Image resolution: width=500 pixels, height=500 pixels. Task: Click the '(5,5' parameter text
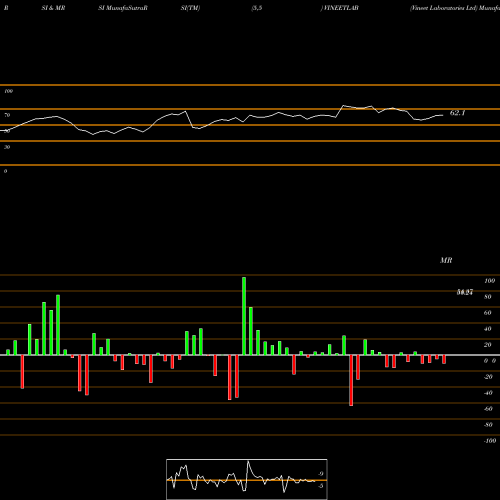[257, 8]
